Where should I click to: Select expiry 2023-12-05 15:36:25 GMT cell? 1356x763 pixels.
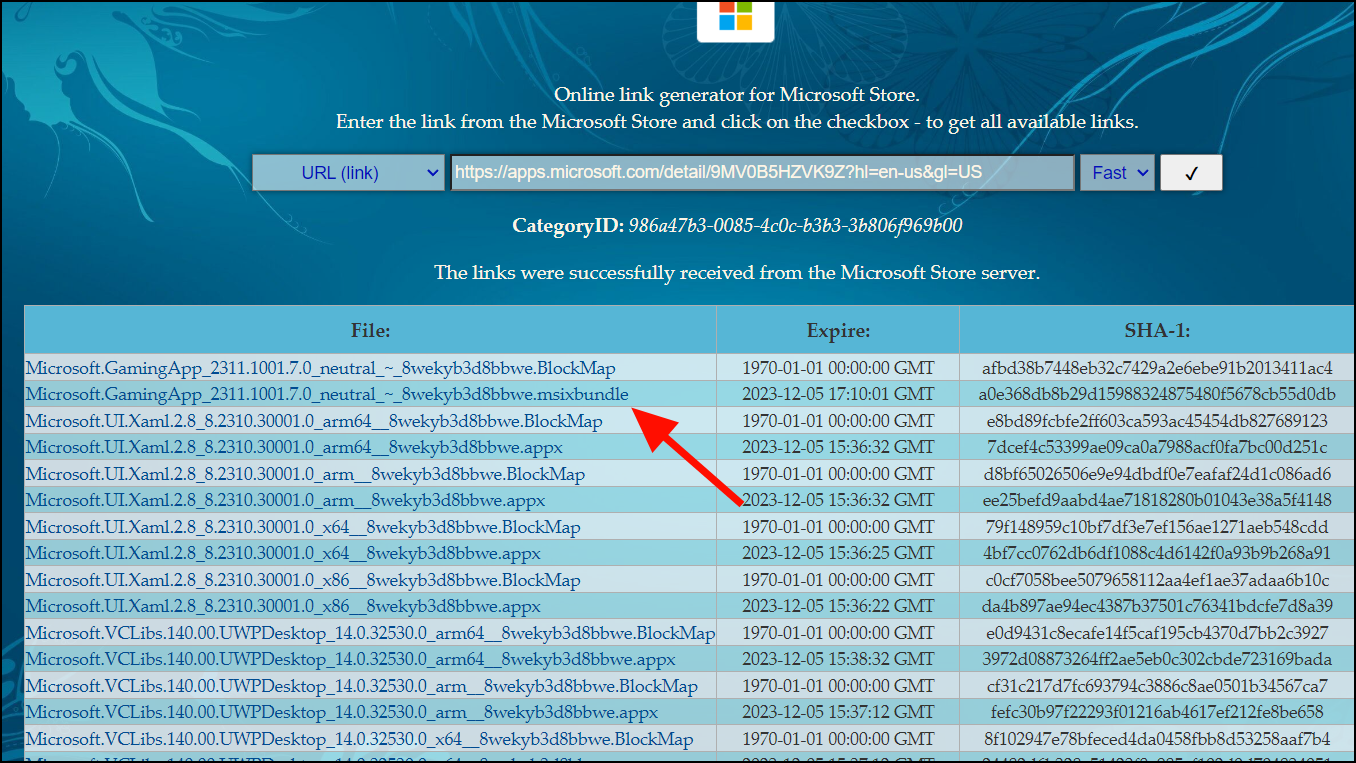(x=838, y=553)
